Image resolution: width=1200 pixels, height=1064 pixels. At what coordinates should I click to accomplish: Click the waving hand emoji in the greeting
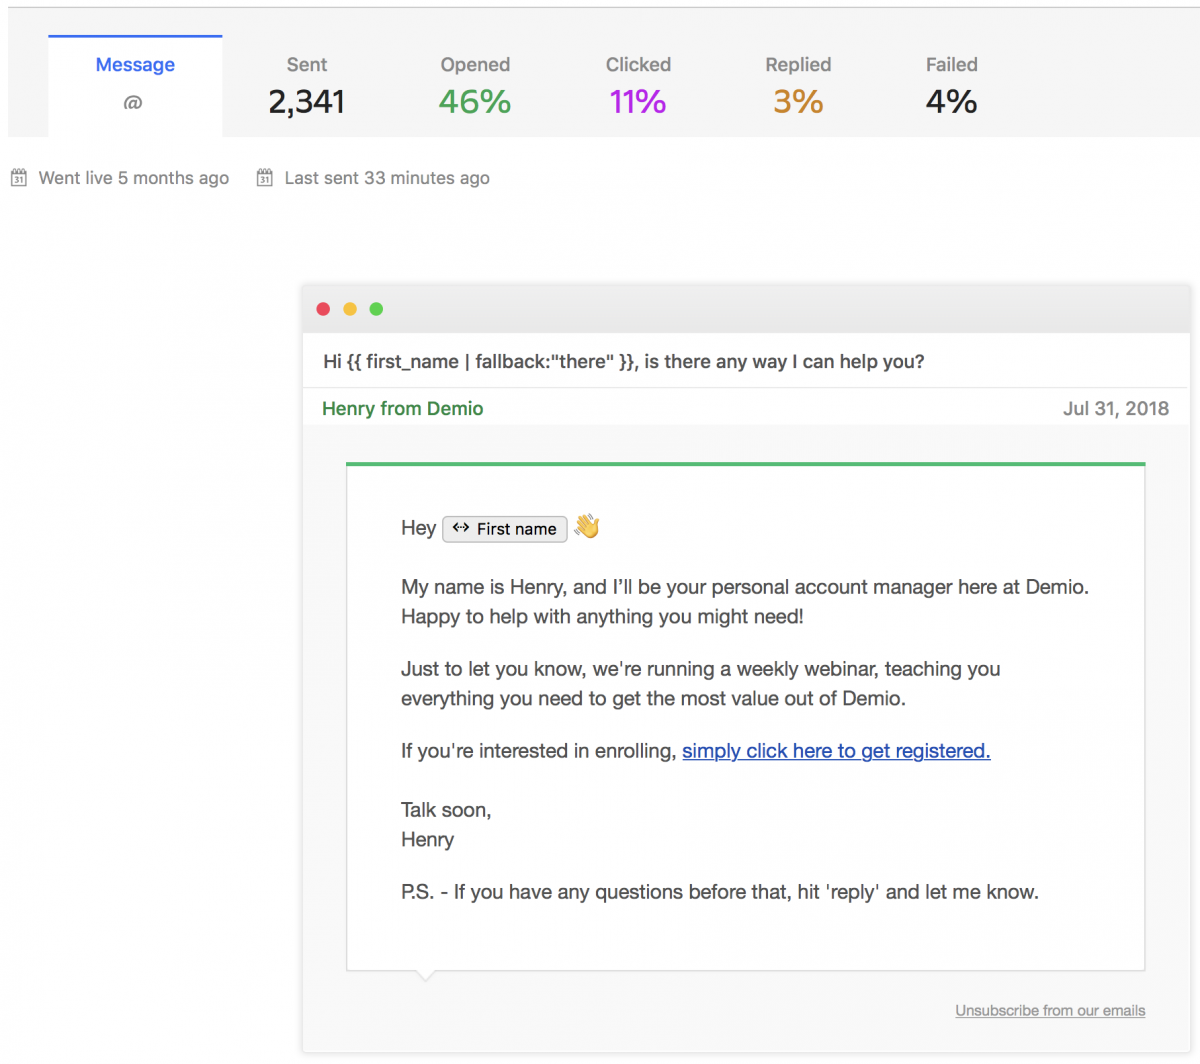tap(586, 527)
